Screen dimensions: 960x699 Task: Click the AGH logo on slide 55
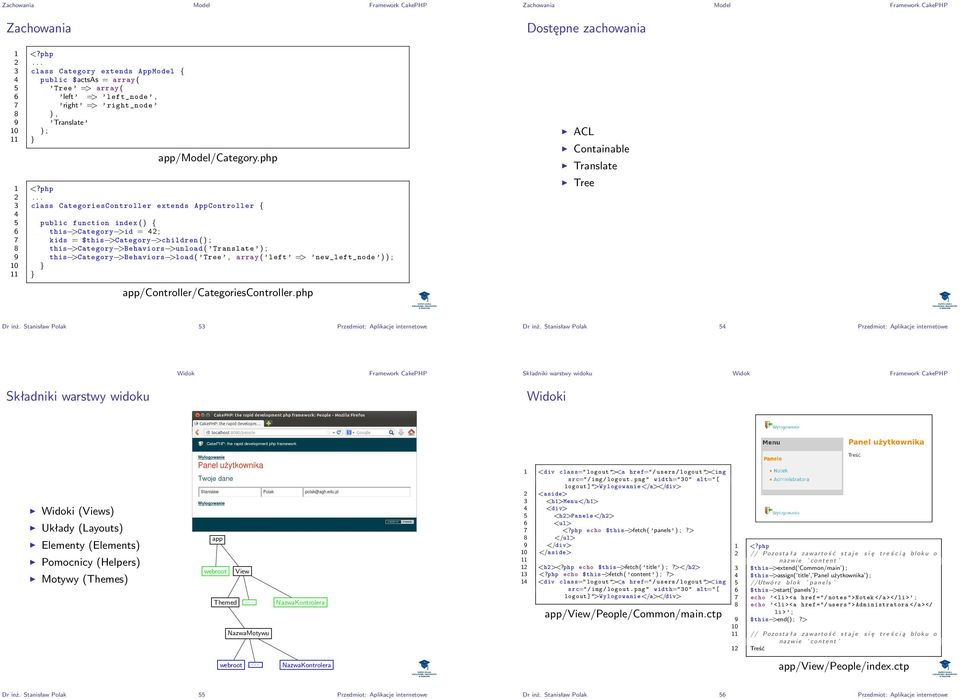[x=424, y=668]
